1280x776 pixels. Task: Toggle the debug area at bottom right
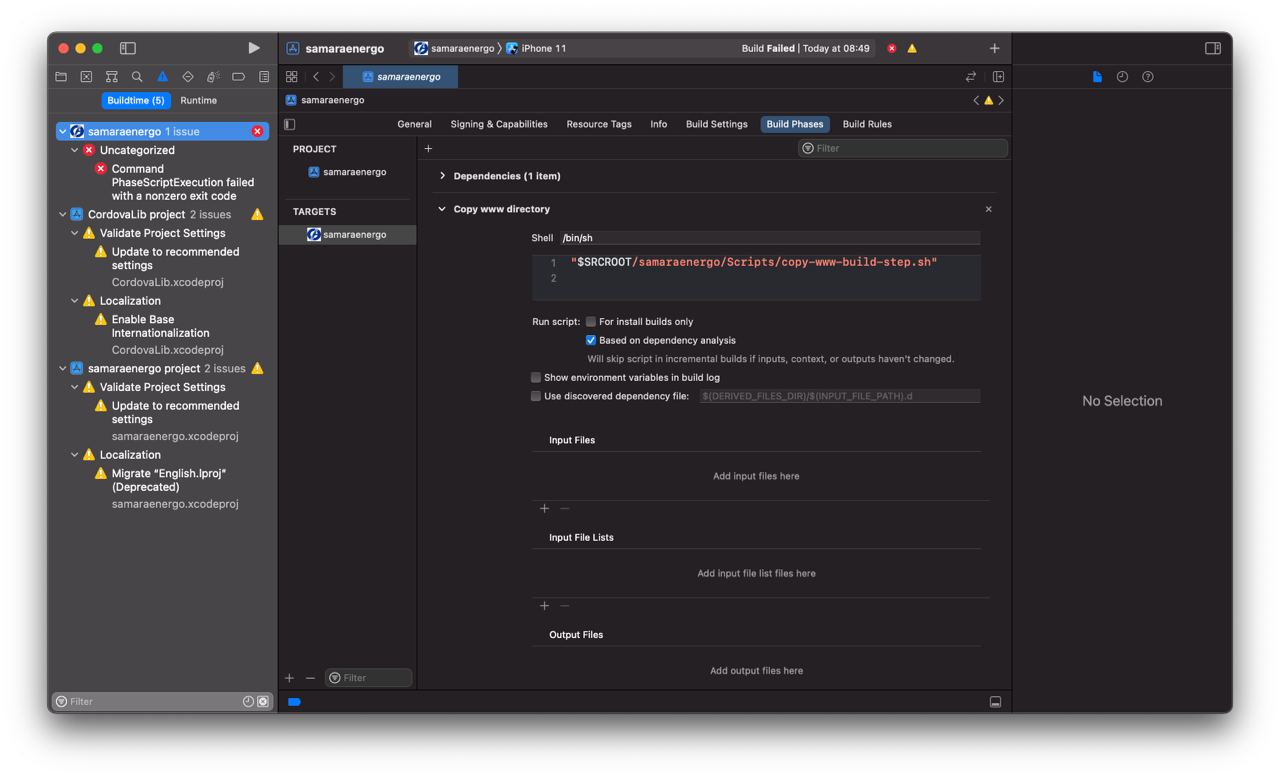pyautogui.click(x=995, y=702)
